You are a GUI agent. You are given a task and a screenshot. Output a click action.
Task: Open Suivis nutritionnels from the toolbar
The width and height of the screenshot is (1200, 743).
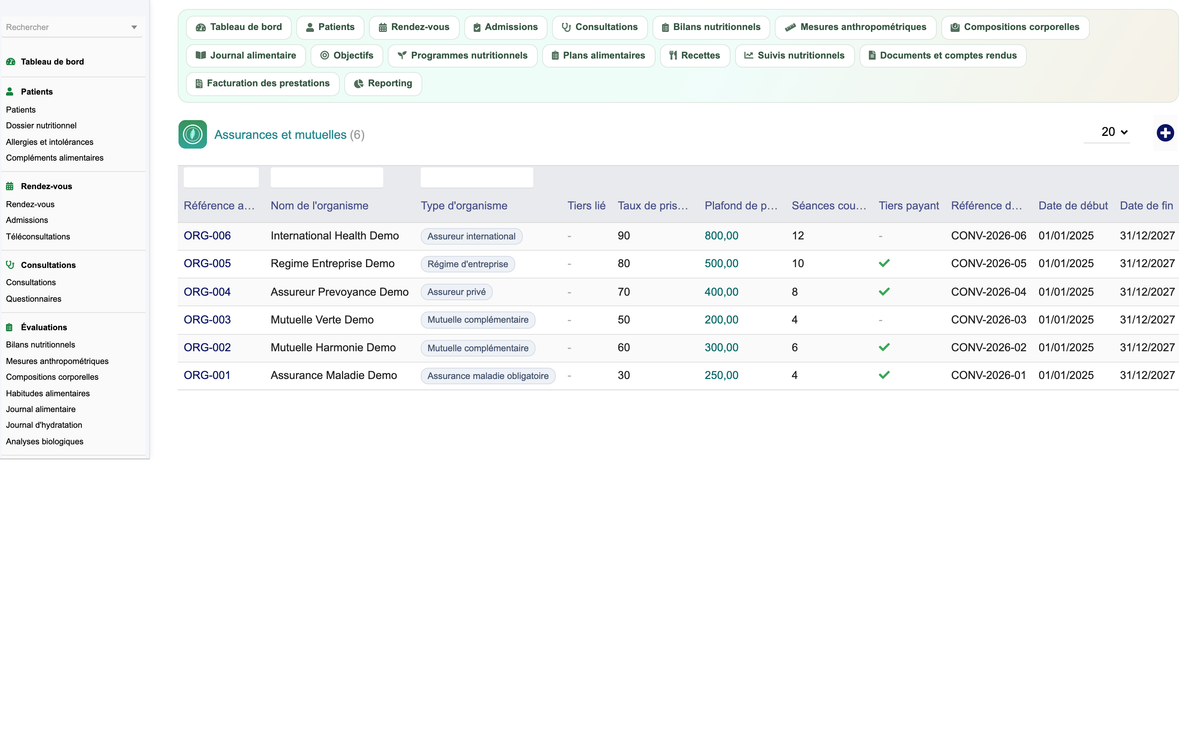pos(795,55)
